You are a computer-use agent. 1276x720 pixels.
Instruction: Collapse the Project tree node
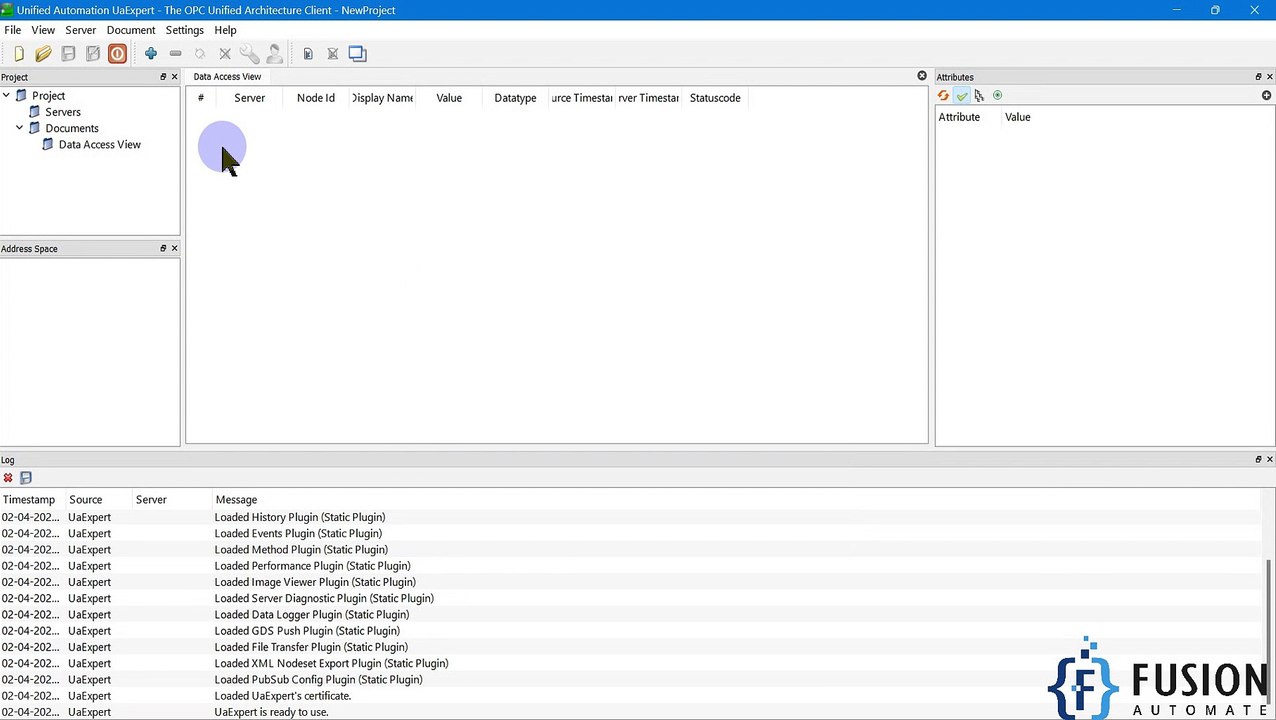tap(6, 96)
